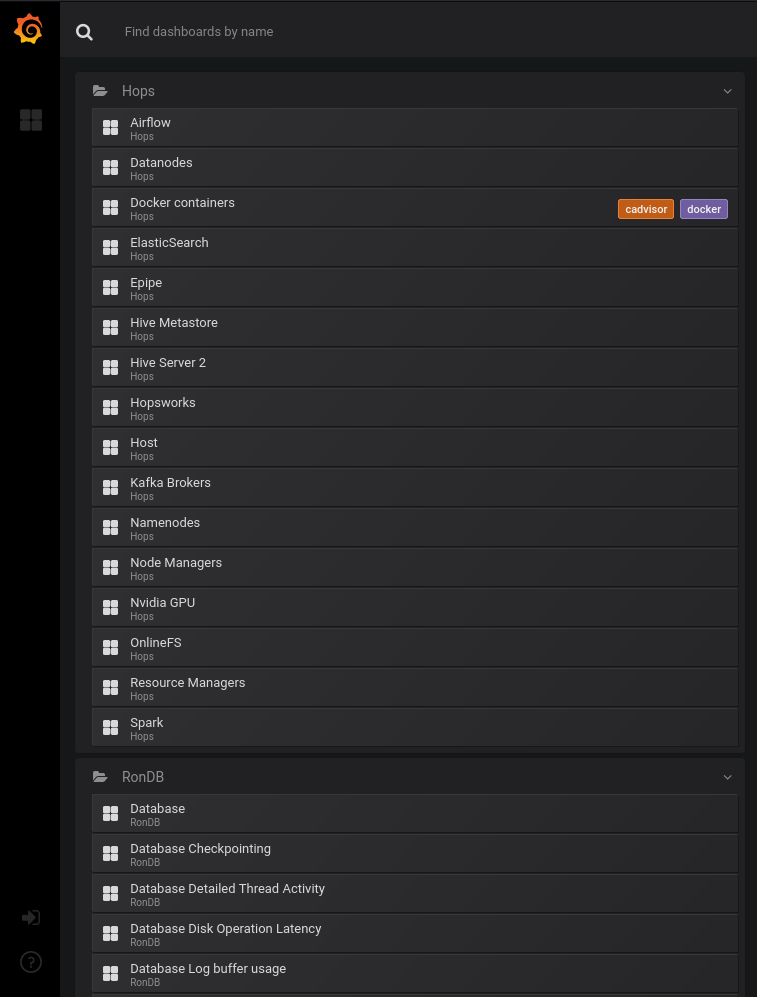Collapse the Hops folder section
Screen dimensions: 757x997
[727, 90]
